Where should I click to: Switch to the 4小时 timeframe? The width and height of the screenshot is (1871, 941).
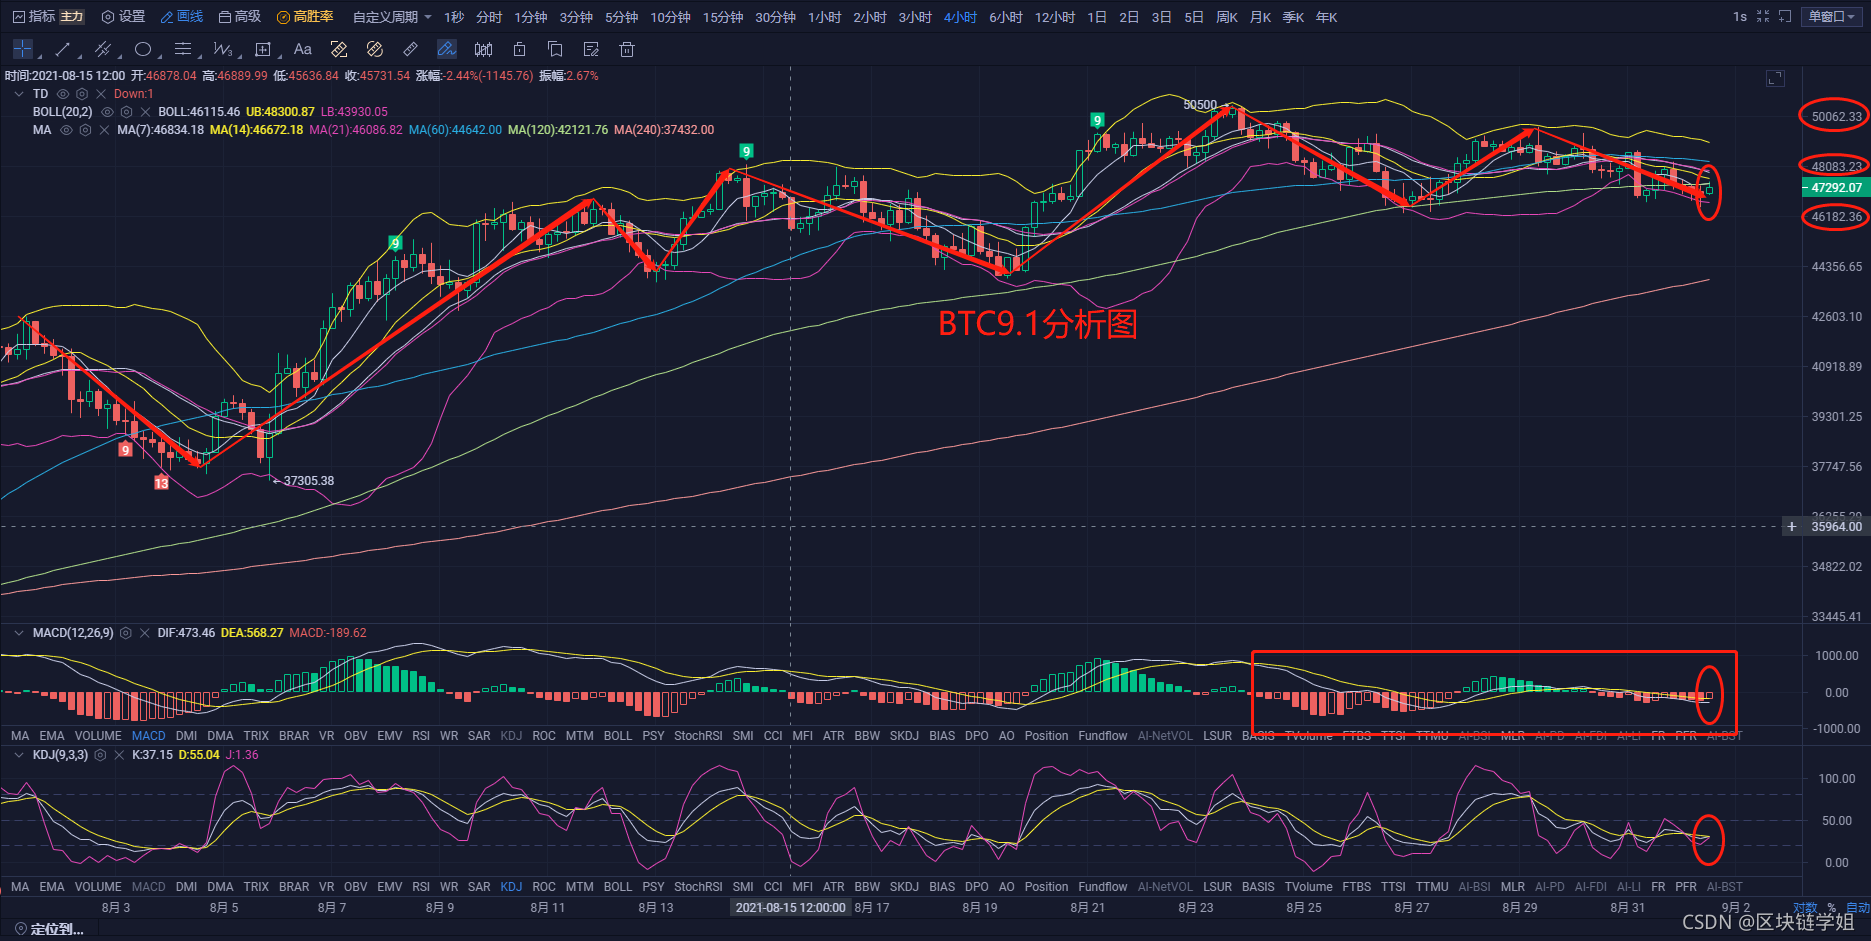[x=960, y=17]
